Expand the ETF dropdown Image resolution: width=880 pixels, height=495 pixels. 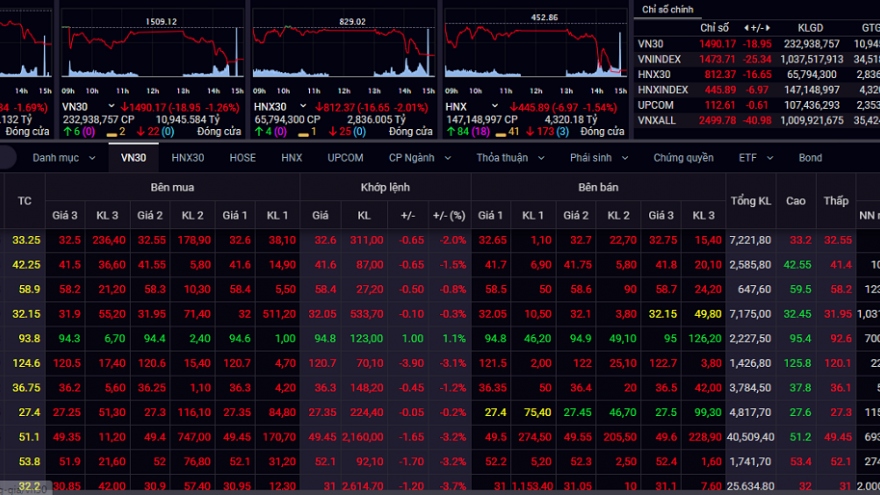click(755, 158)
